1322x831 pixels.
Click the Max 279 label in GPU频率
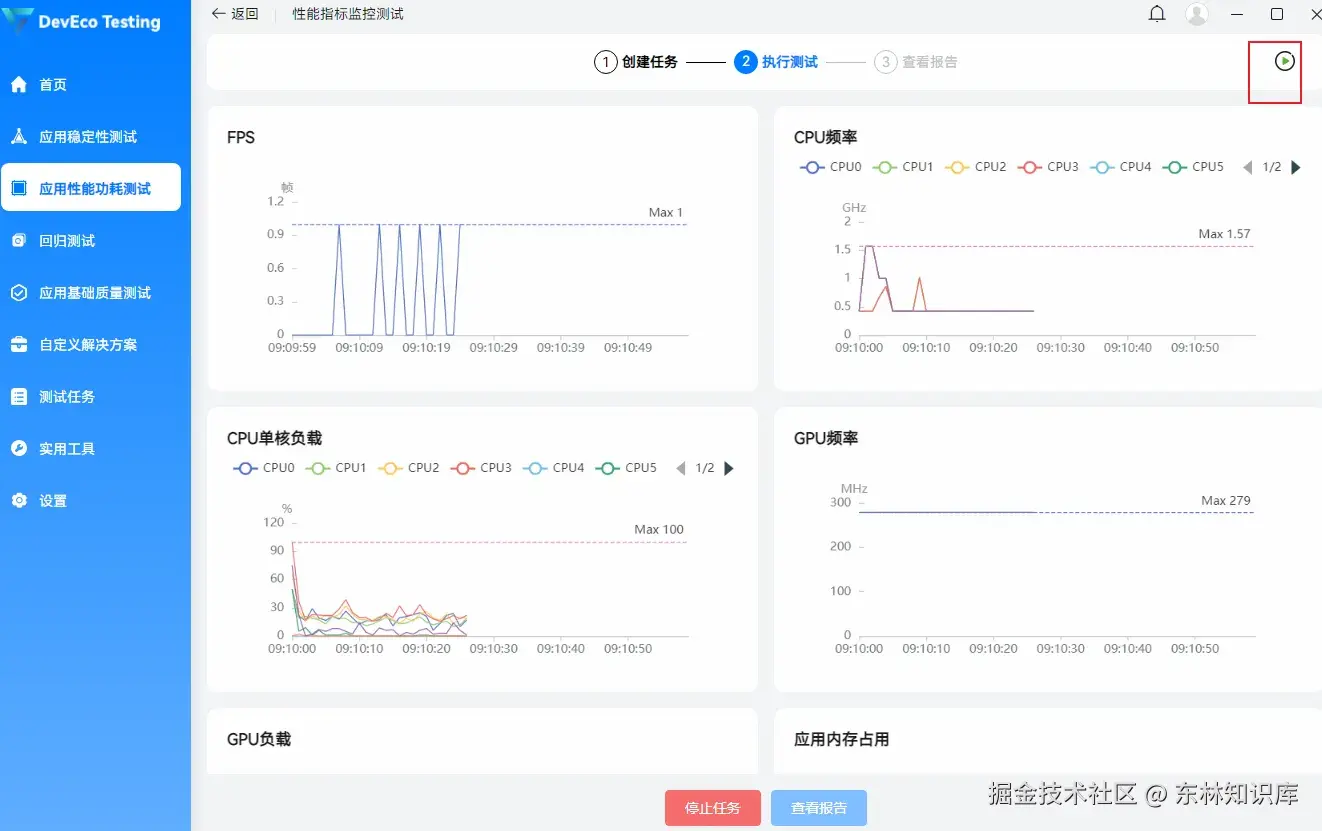(x=1226, y=500)
